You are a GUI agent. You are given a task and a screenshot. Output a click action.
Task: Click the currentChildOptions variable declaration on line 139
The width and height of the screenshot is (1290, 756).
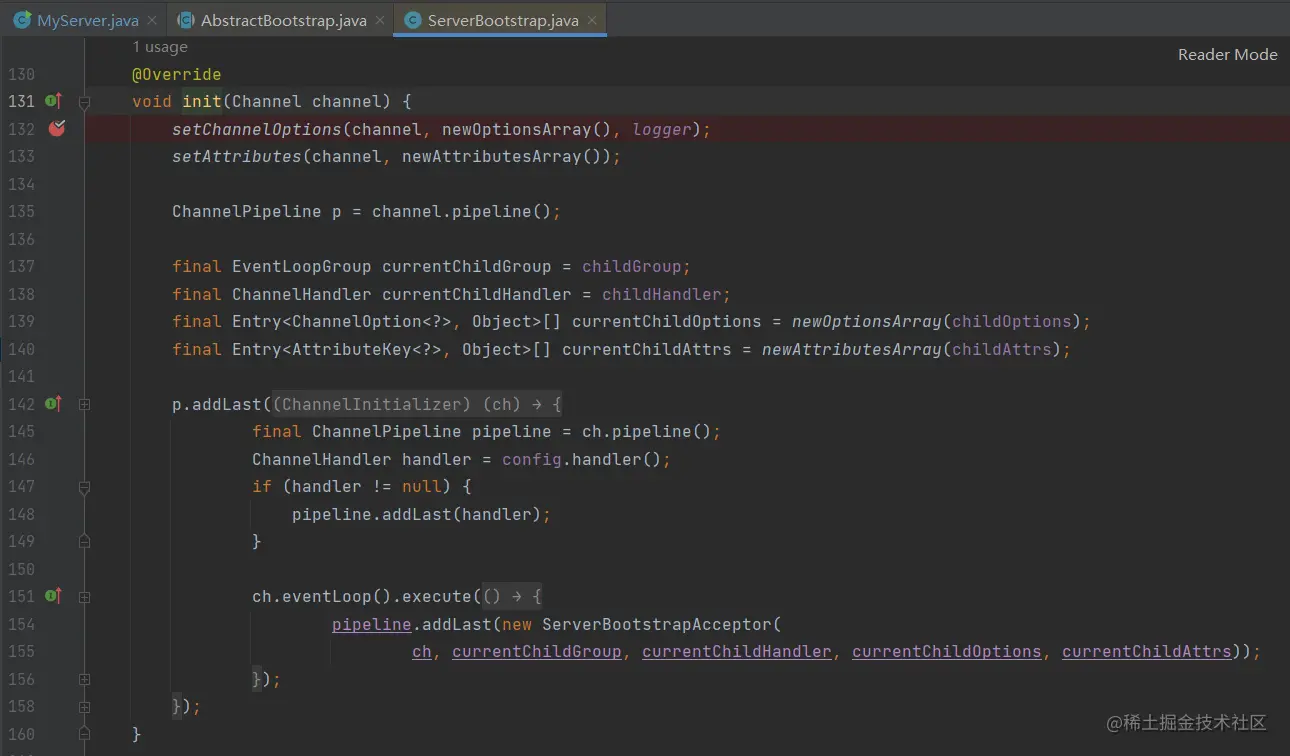tap(667, 321)
